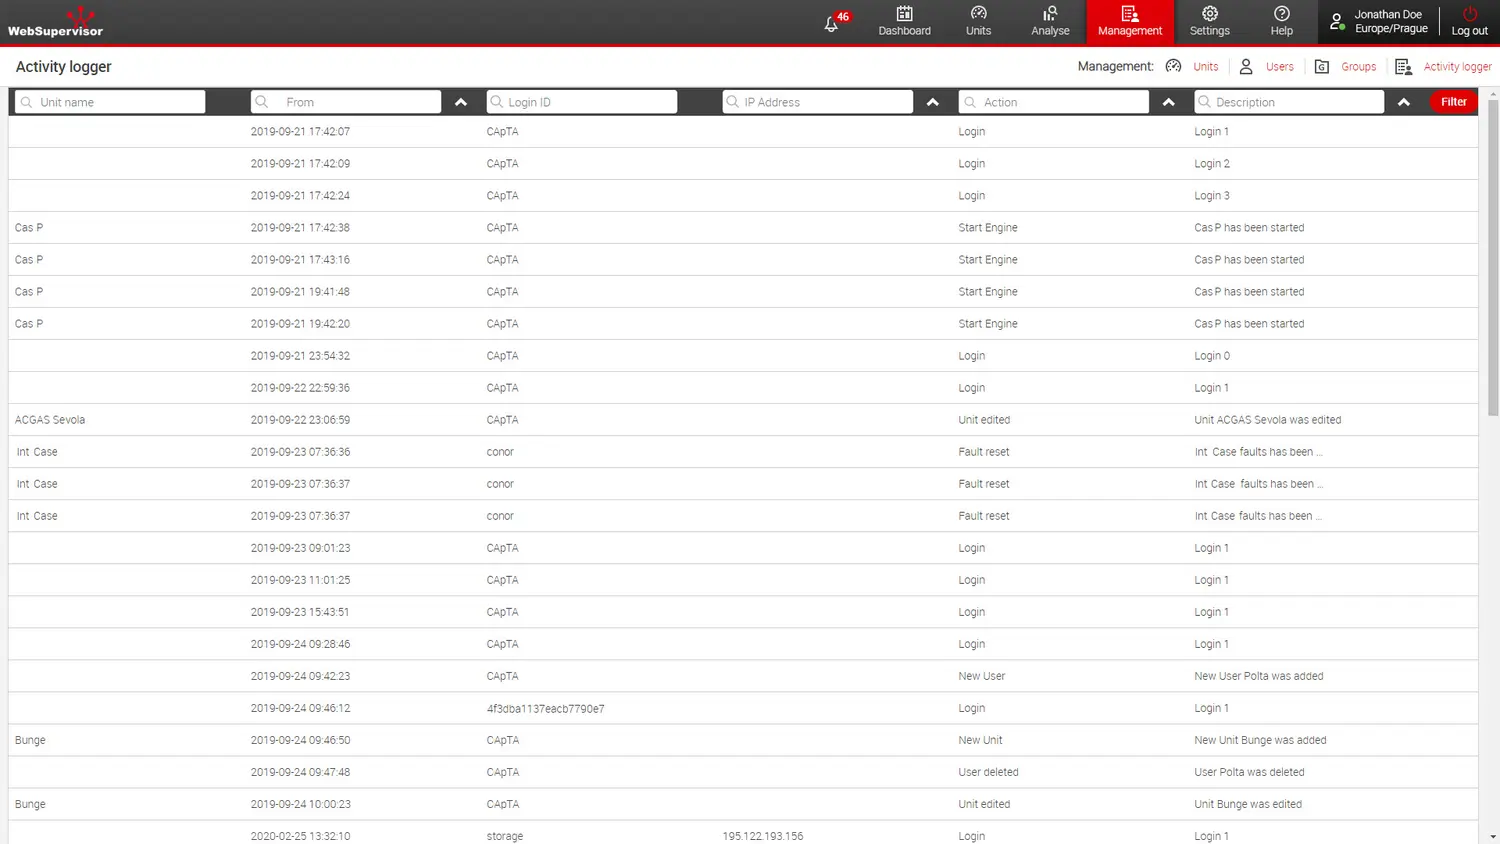
Task: Open the Help question mark
Action: point(1281,21)
